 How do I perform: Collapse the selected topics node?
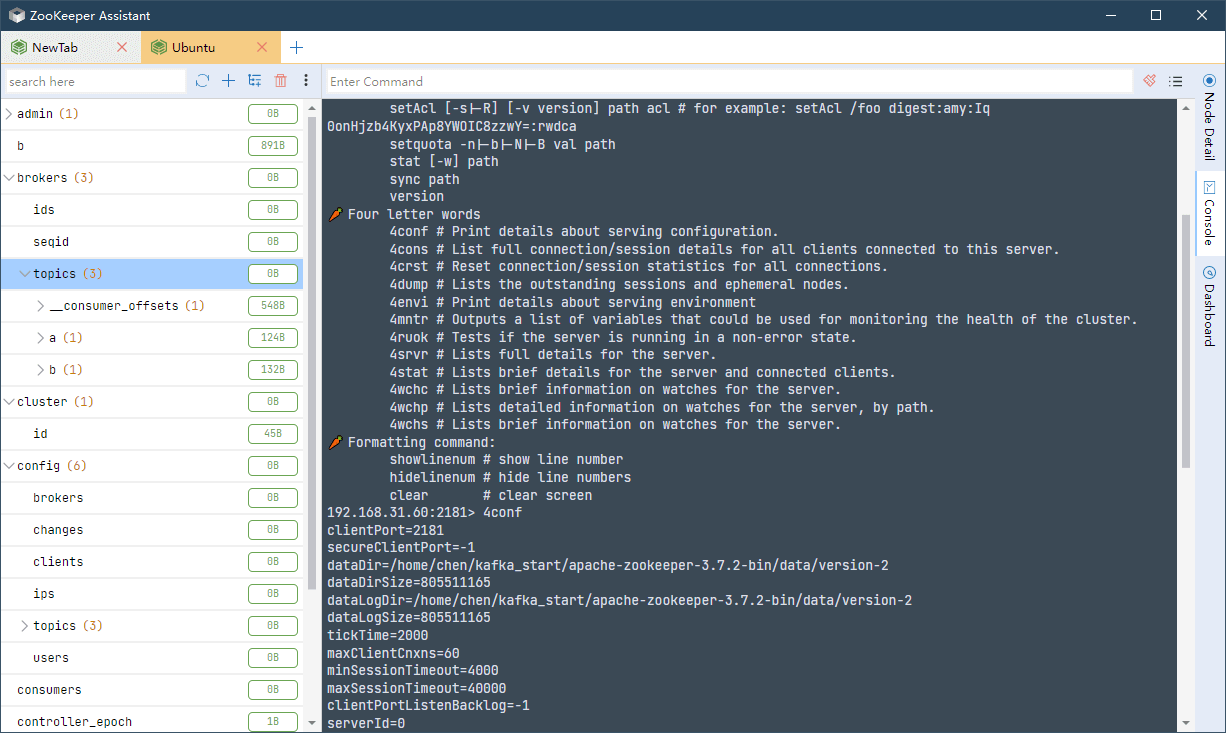coord(24,274)
